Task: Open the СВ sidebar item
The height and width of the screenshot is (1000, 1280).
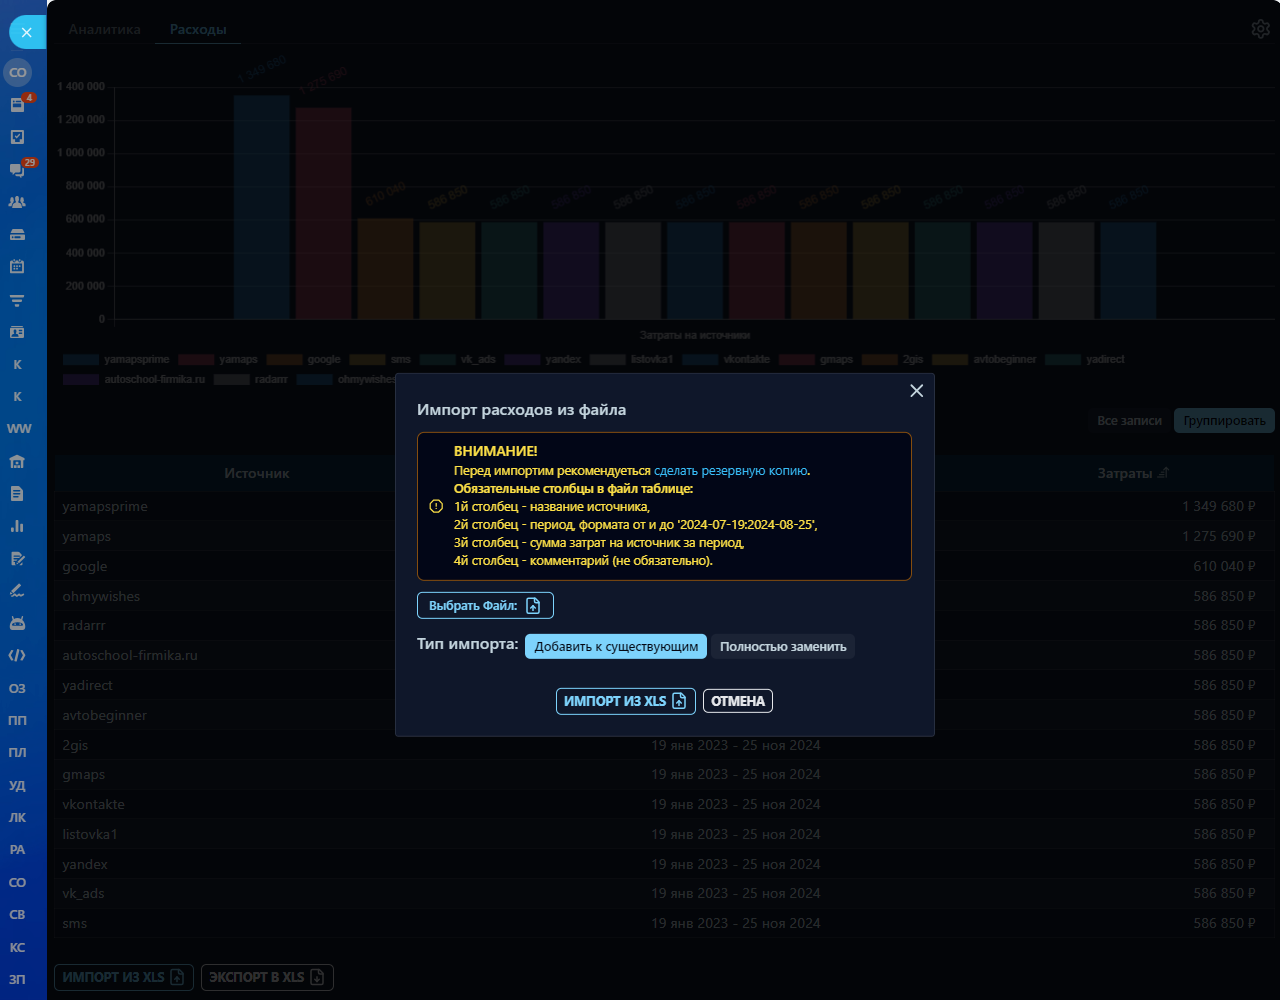Action: click(17, 914)
